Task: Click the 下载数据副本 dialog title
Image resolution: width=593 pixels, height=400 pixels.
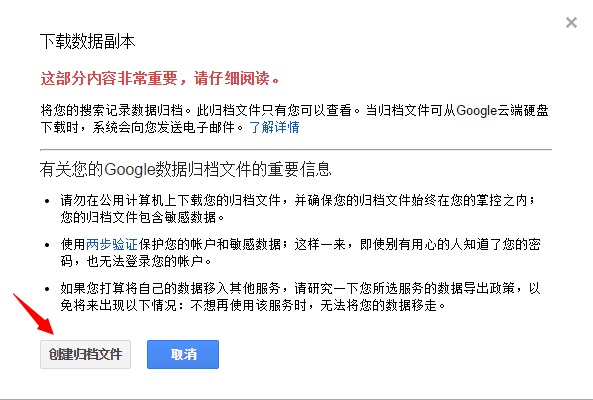Action: coord(87,41)
